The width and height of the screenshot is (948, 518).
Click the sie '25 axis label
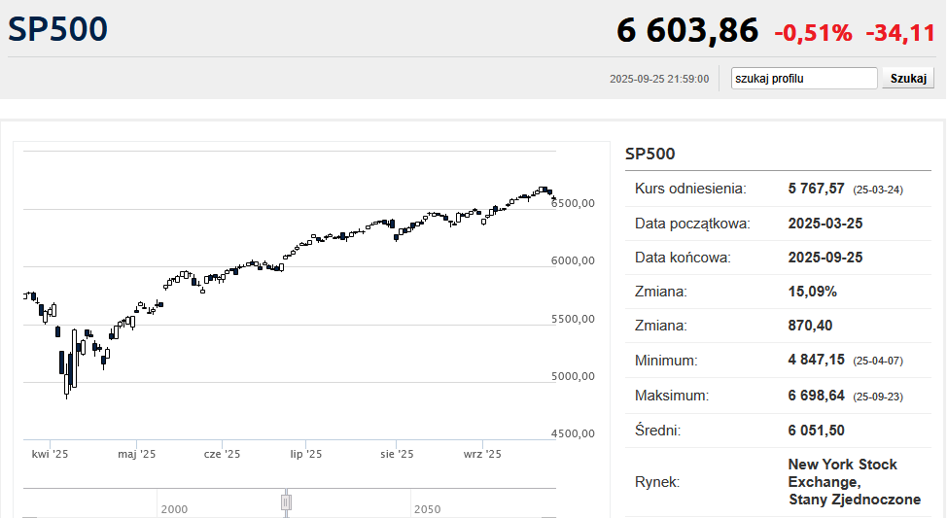(x=397, y=454)
